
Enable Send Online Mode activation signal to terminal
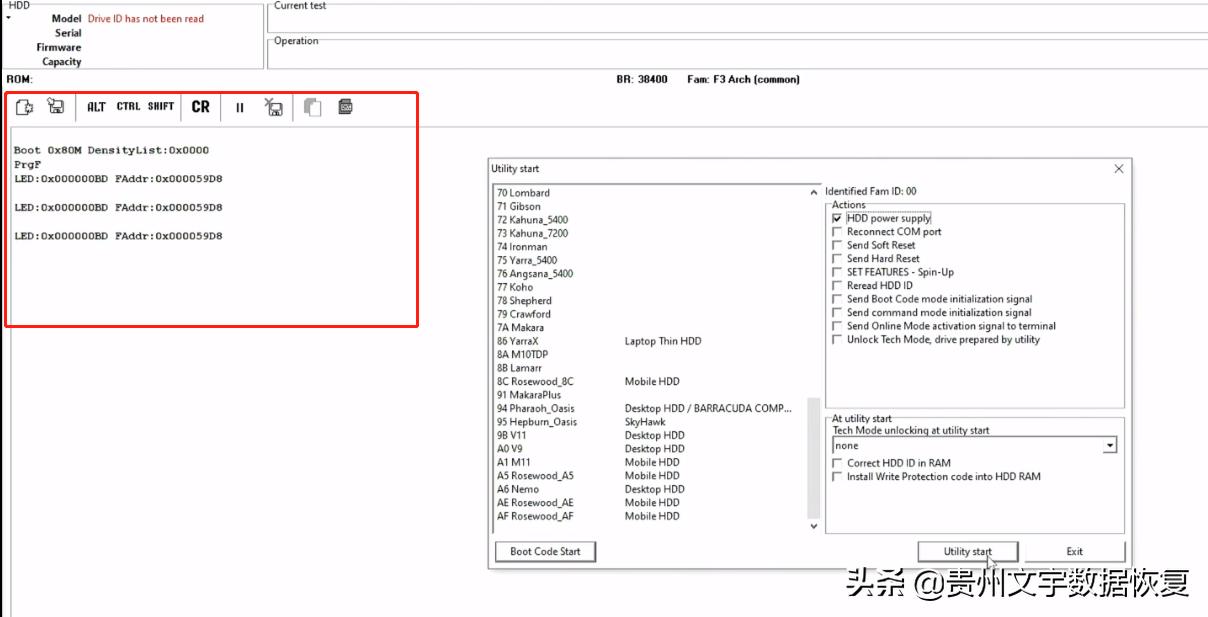tap(837, 326)
